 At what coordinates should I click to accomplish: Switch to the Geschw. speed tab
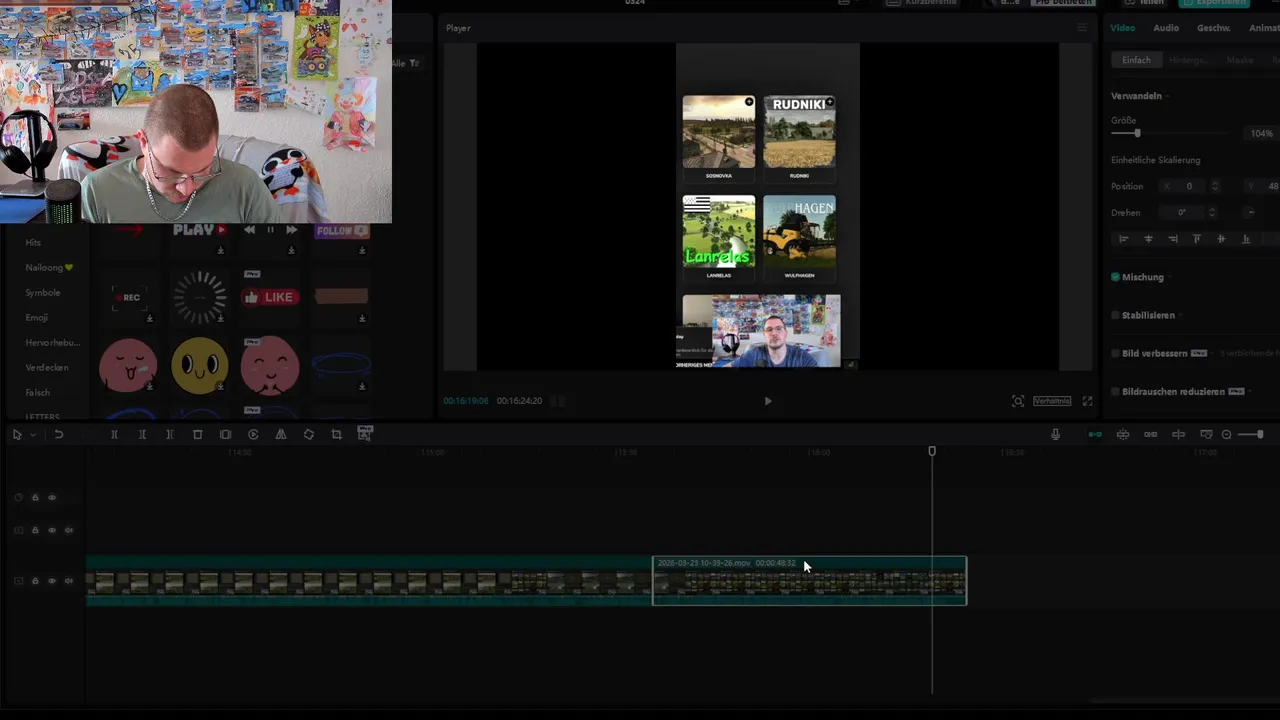[1214, 28]
